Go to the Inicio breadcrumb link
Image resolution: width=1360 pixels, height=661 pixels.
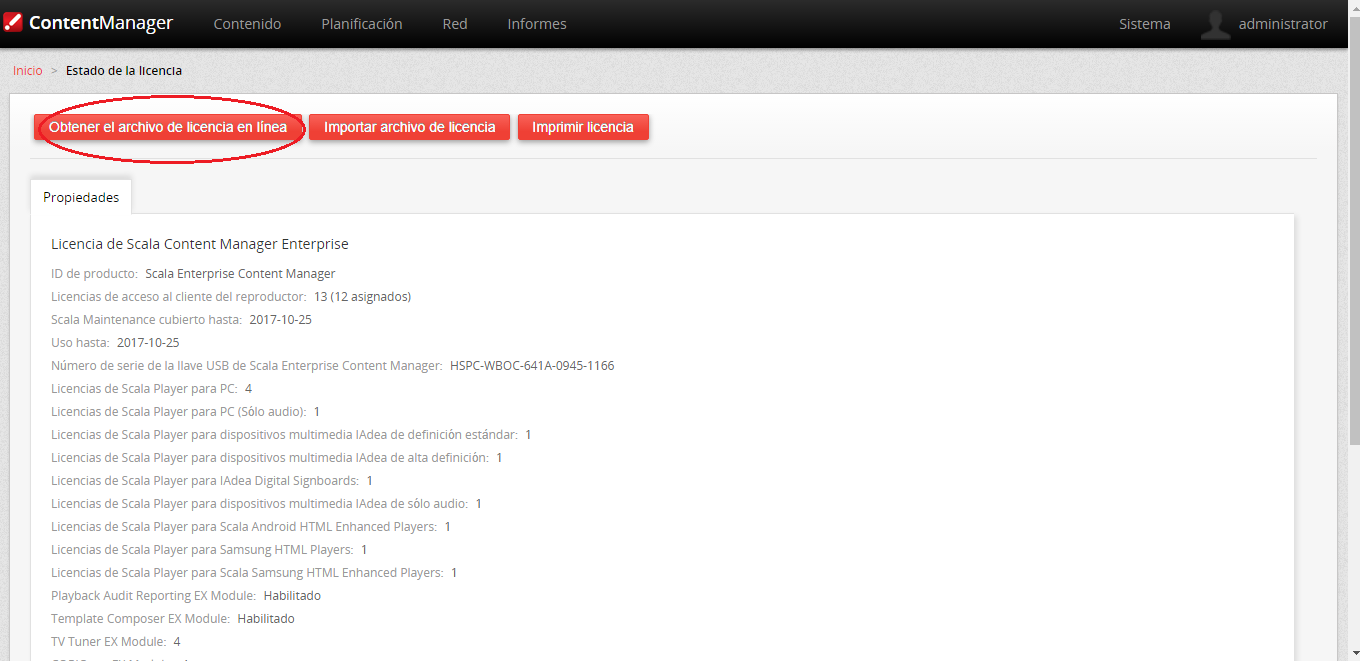pyautogui.click(x=27, y=71)
